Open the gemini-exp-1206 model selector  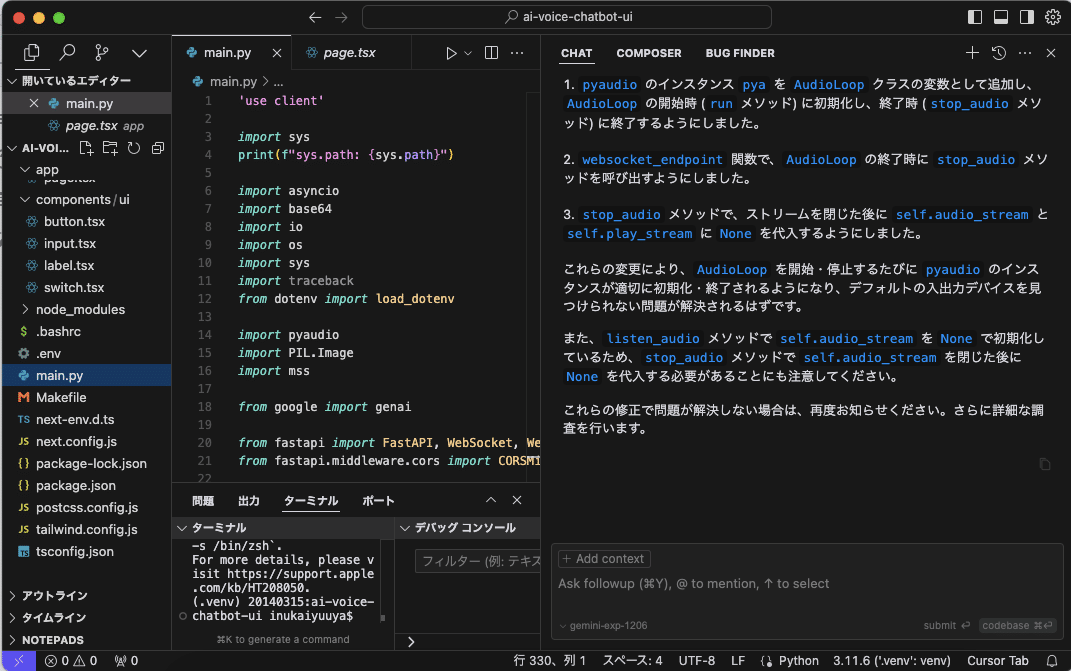point(606,624)
